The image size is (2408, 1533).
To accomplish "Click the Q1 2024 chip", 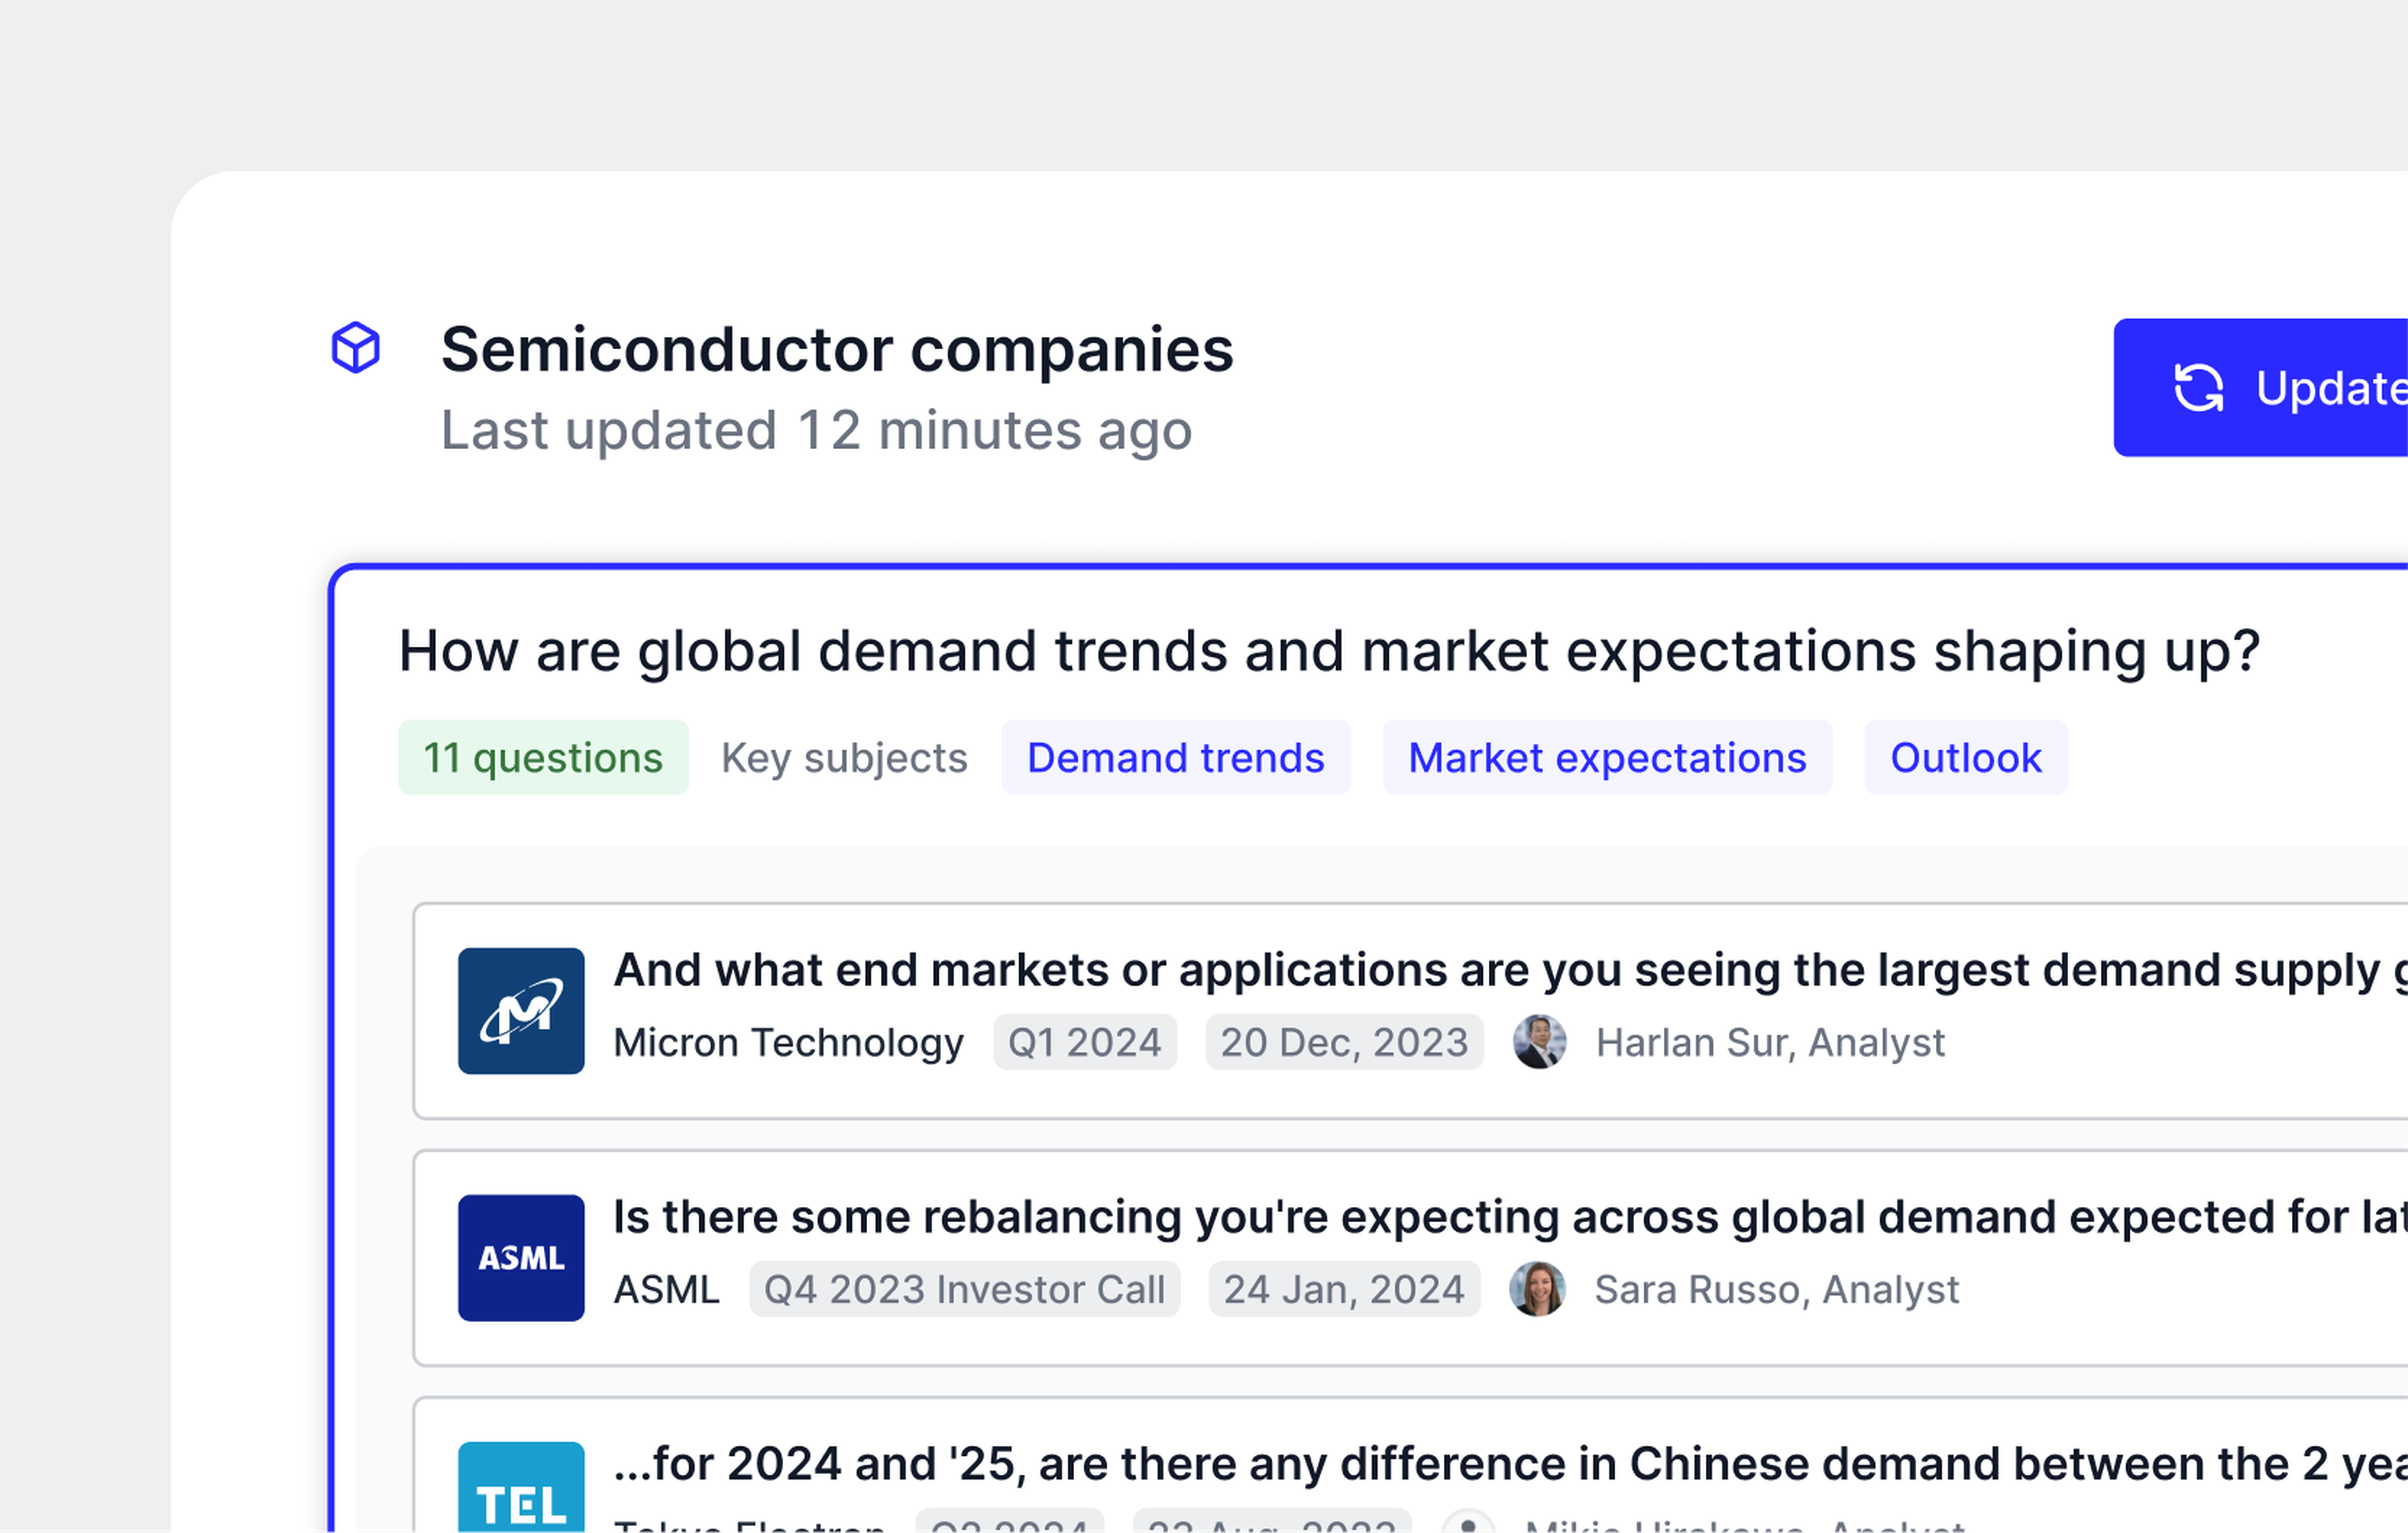I will coord(1085,1042).
